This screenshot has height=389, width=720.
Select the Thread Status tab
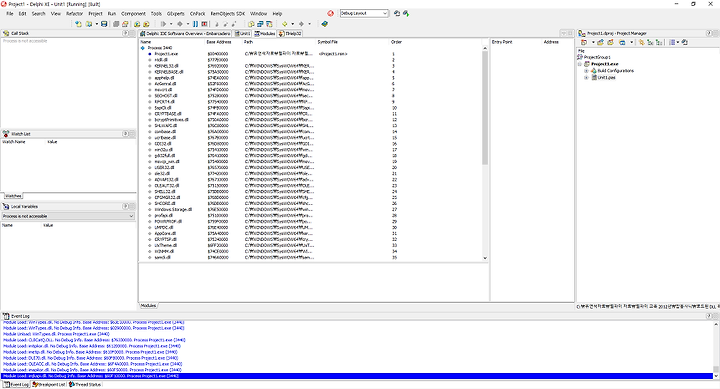tap(85, 384)
